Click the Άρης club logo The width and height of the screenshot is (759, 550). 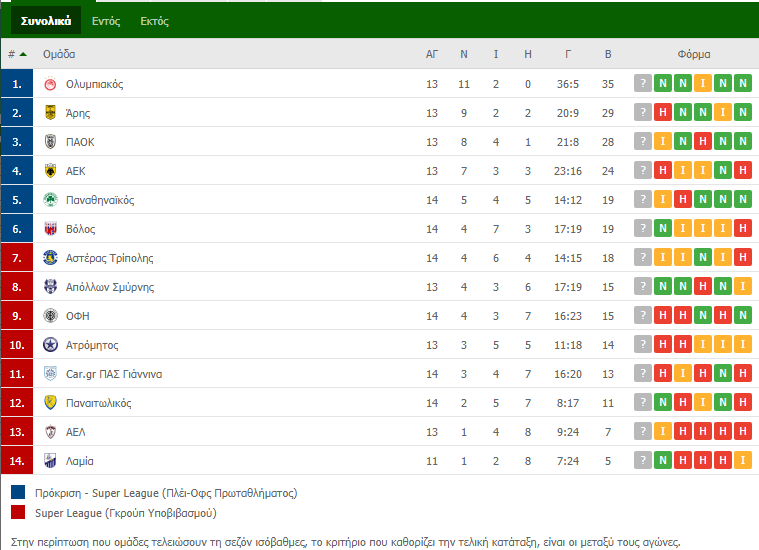coord(50,113)
